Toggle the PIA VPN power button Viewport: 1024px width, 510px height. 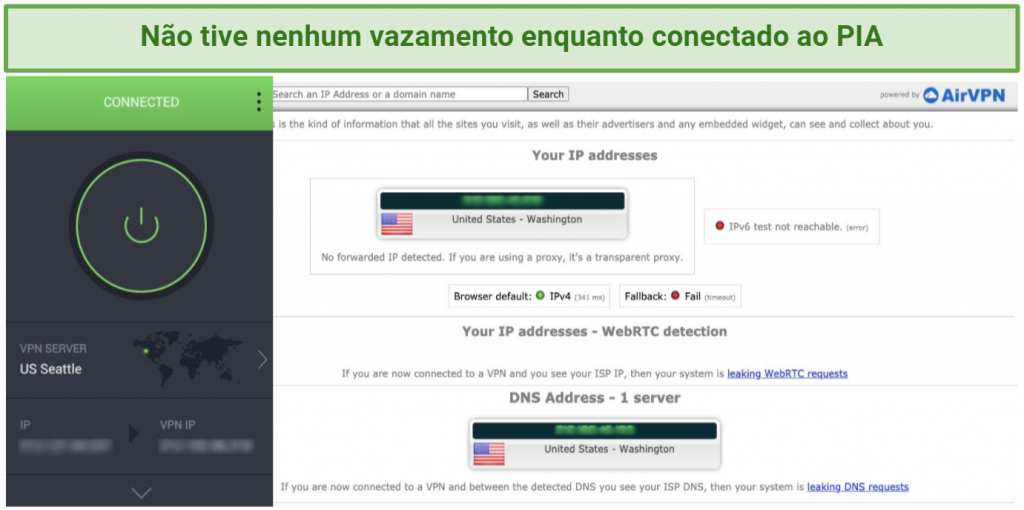142,225
